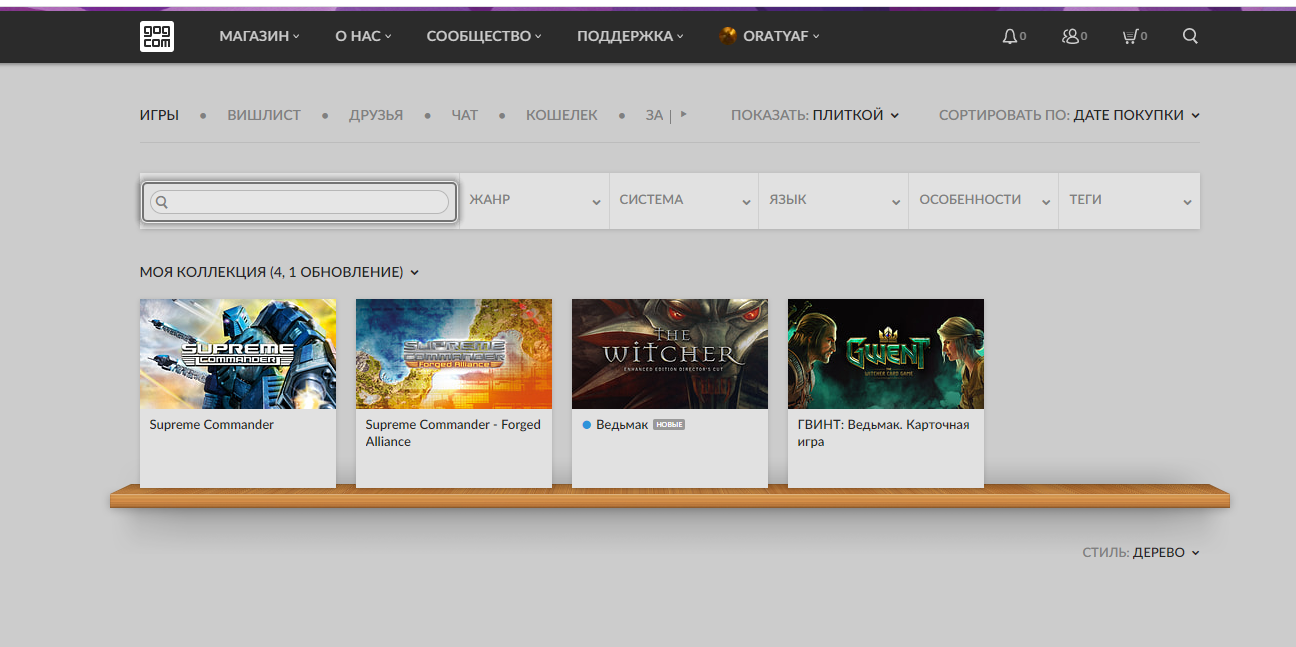Switch to ВИШЛИСТ tab
Image resolution: width=1296 pixels, height=647 pixels.
click(264, 115)
